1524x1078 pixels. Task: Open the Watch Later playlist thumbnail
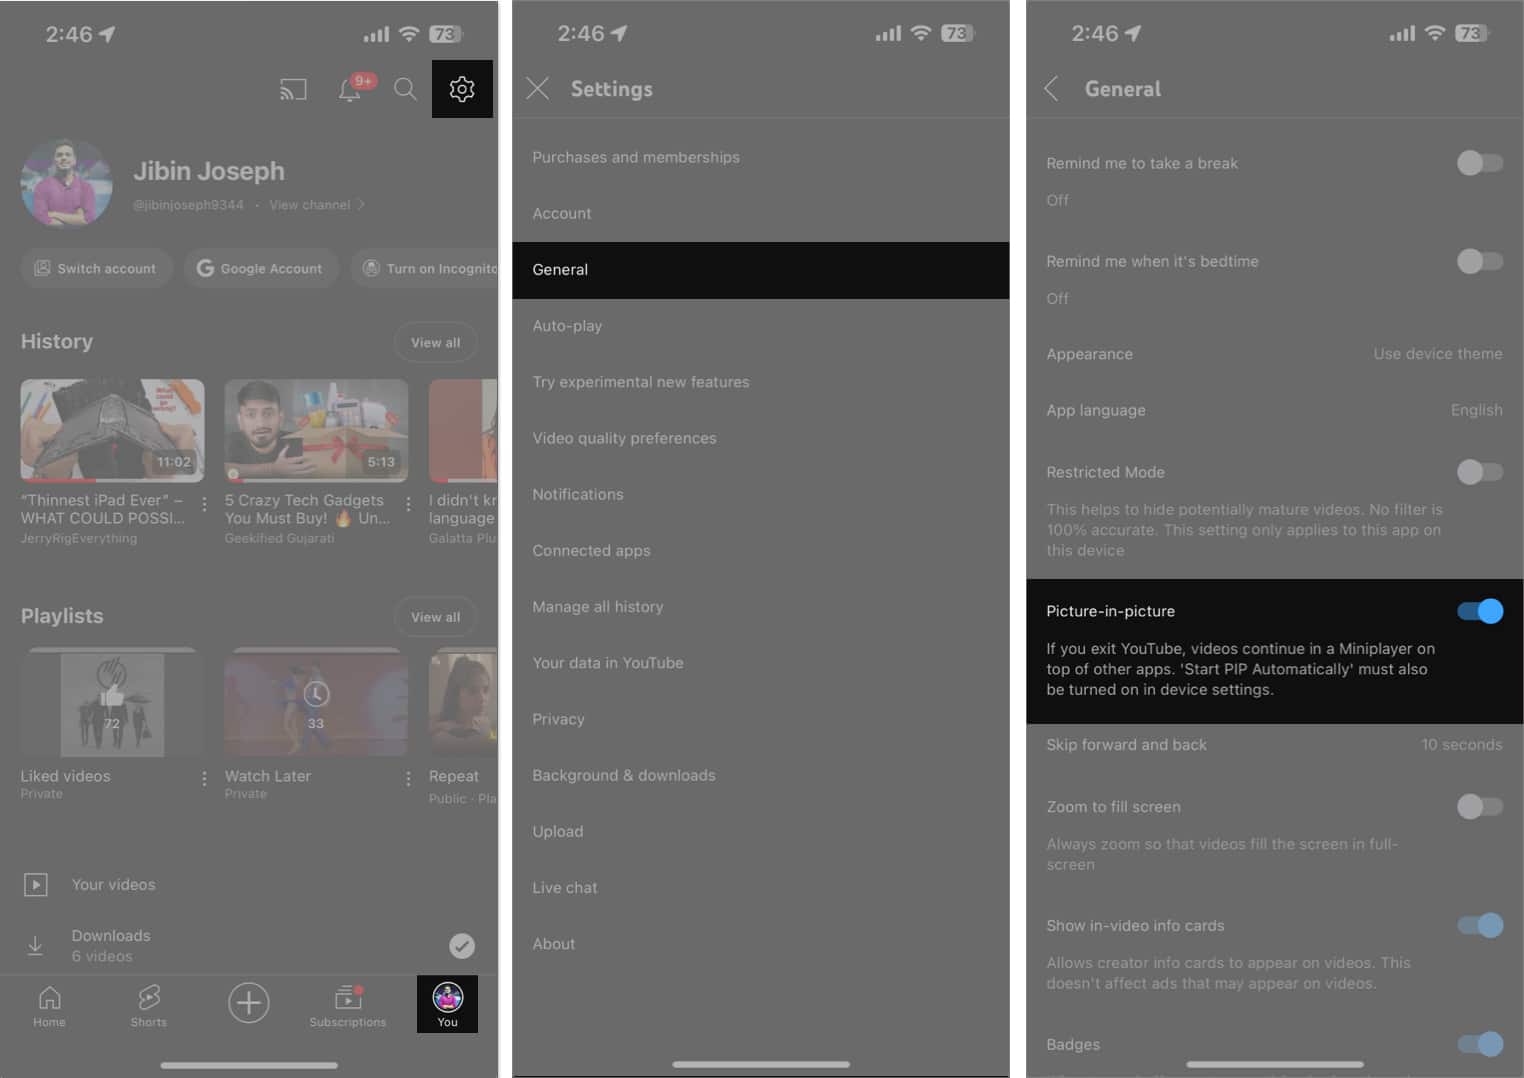pyautogui.click(x=316, y=703)
